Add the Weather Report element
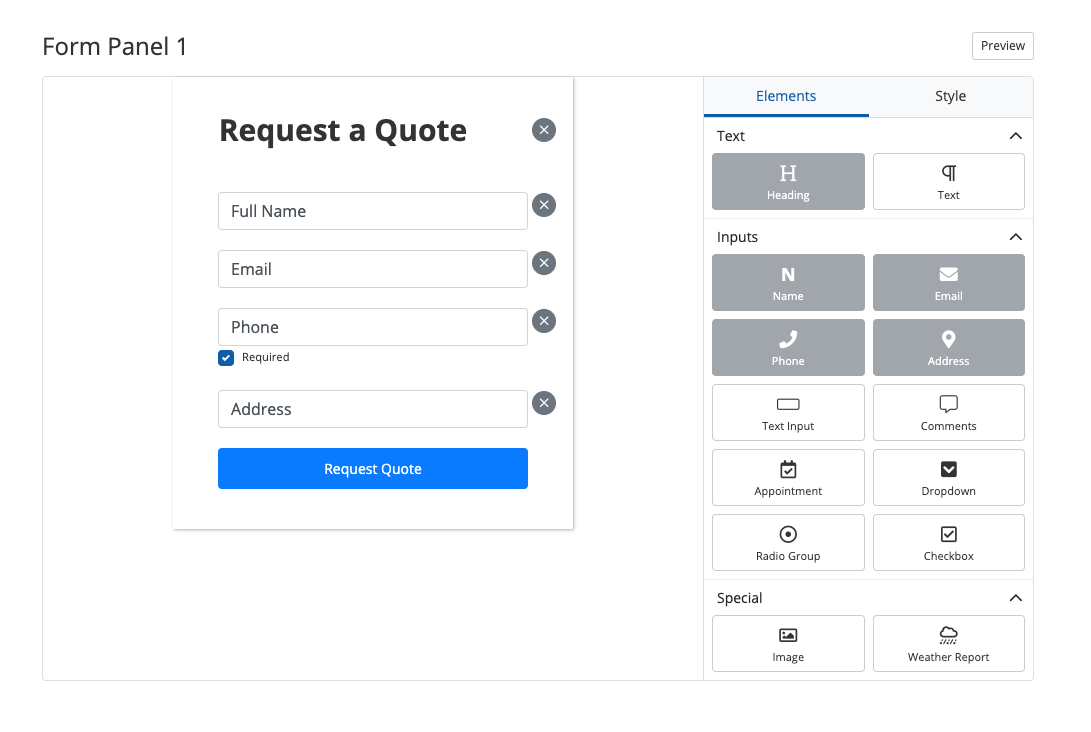The height and width of the screenshot is (732, 1091). click(x=948, y=643)
